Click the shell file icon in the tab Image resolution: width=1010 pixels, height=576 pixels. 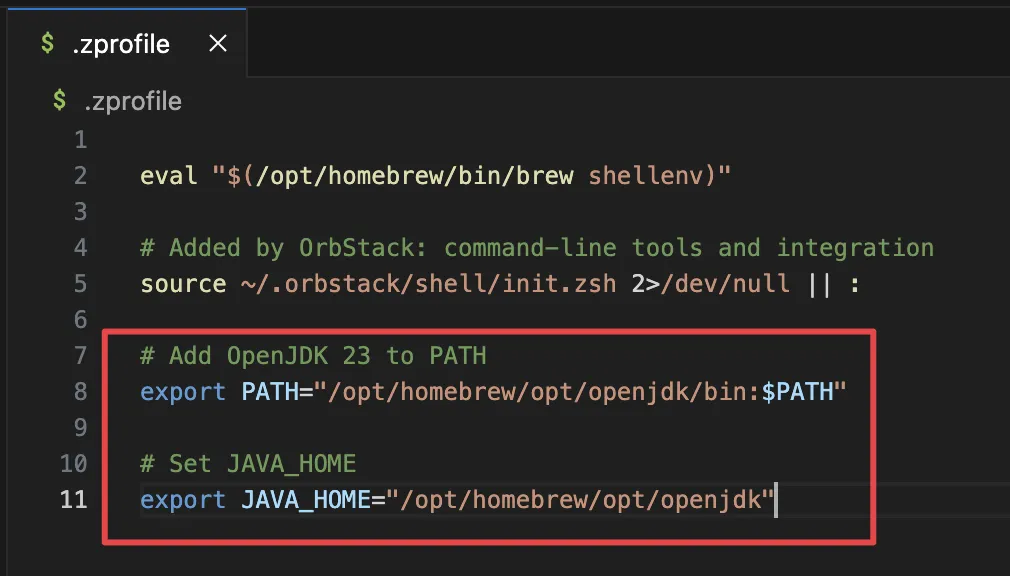click(x=47, y=44)
